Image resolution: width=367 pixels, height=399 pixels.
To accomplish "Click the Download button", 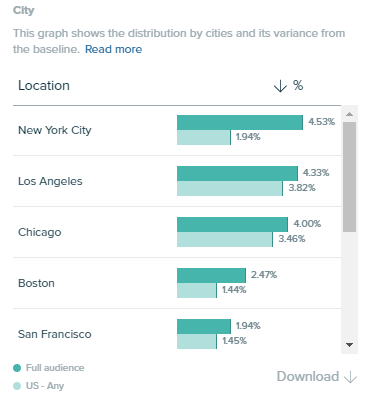I will coord(317,377).
